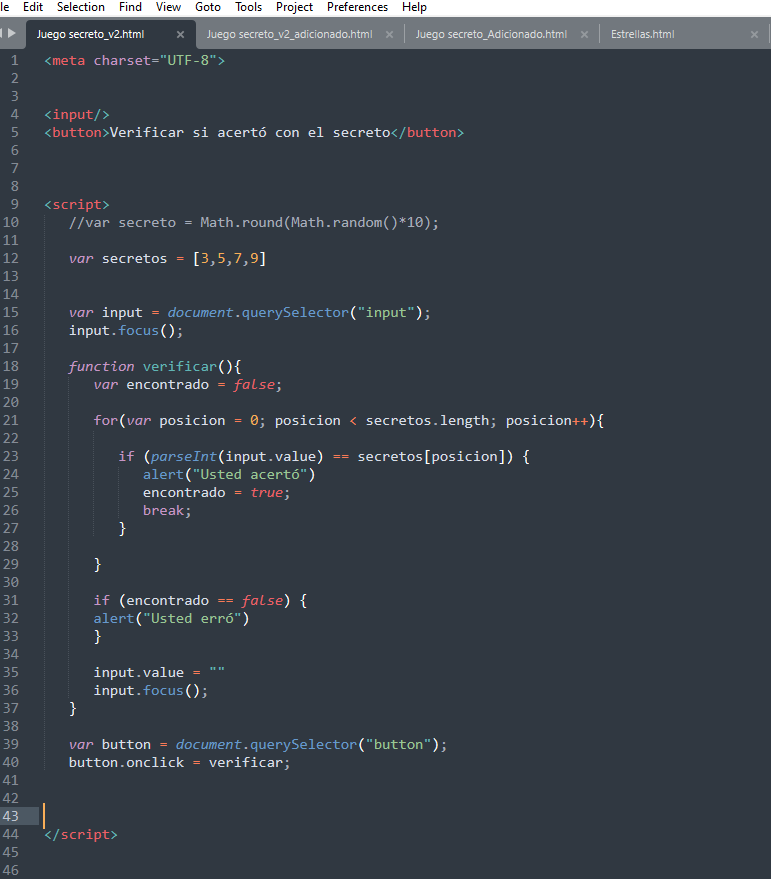
Task: Open the Tools menu
Action: point(248,7)
